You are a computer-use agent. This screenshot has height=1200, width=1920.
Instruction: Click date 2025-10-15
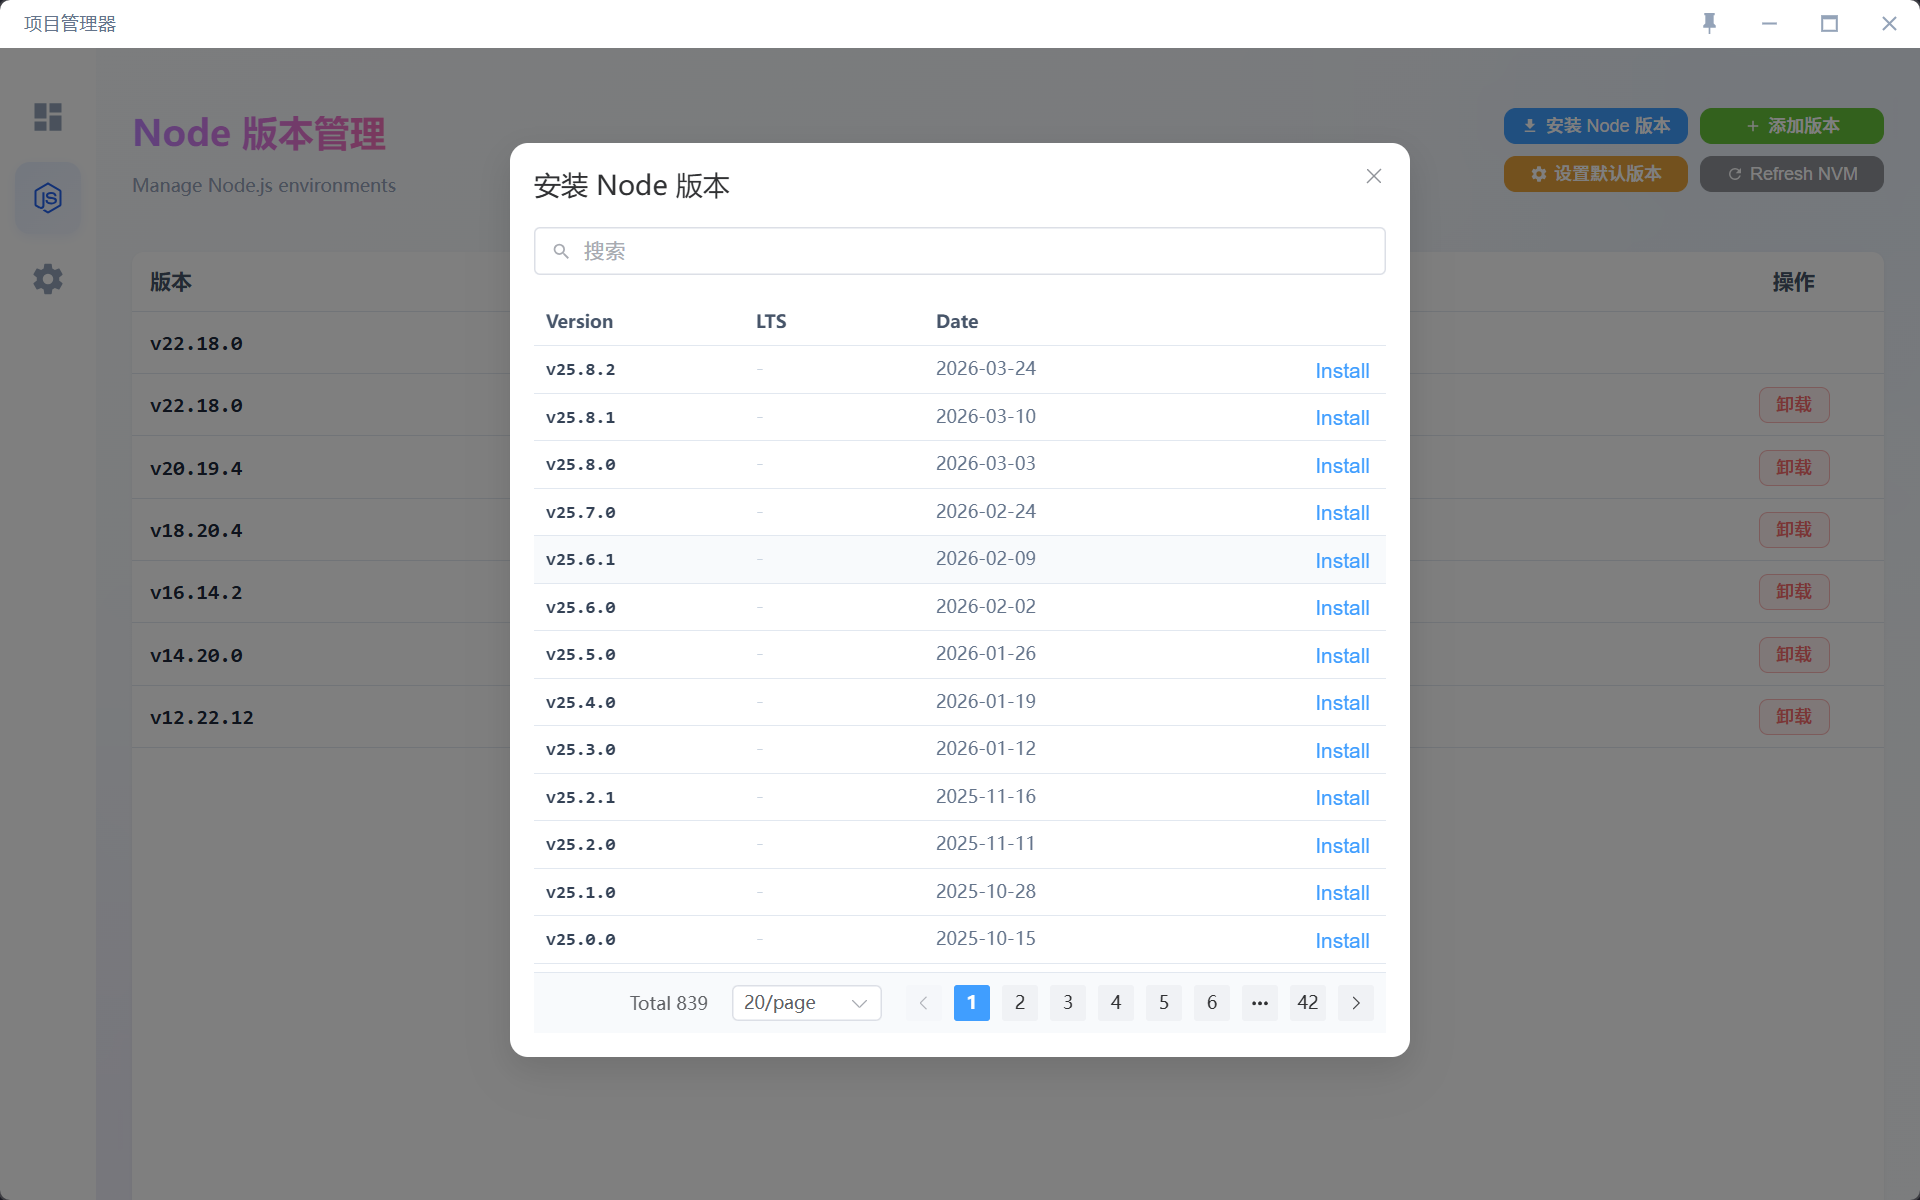(986, 939)
